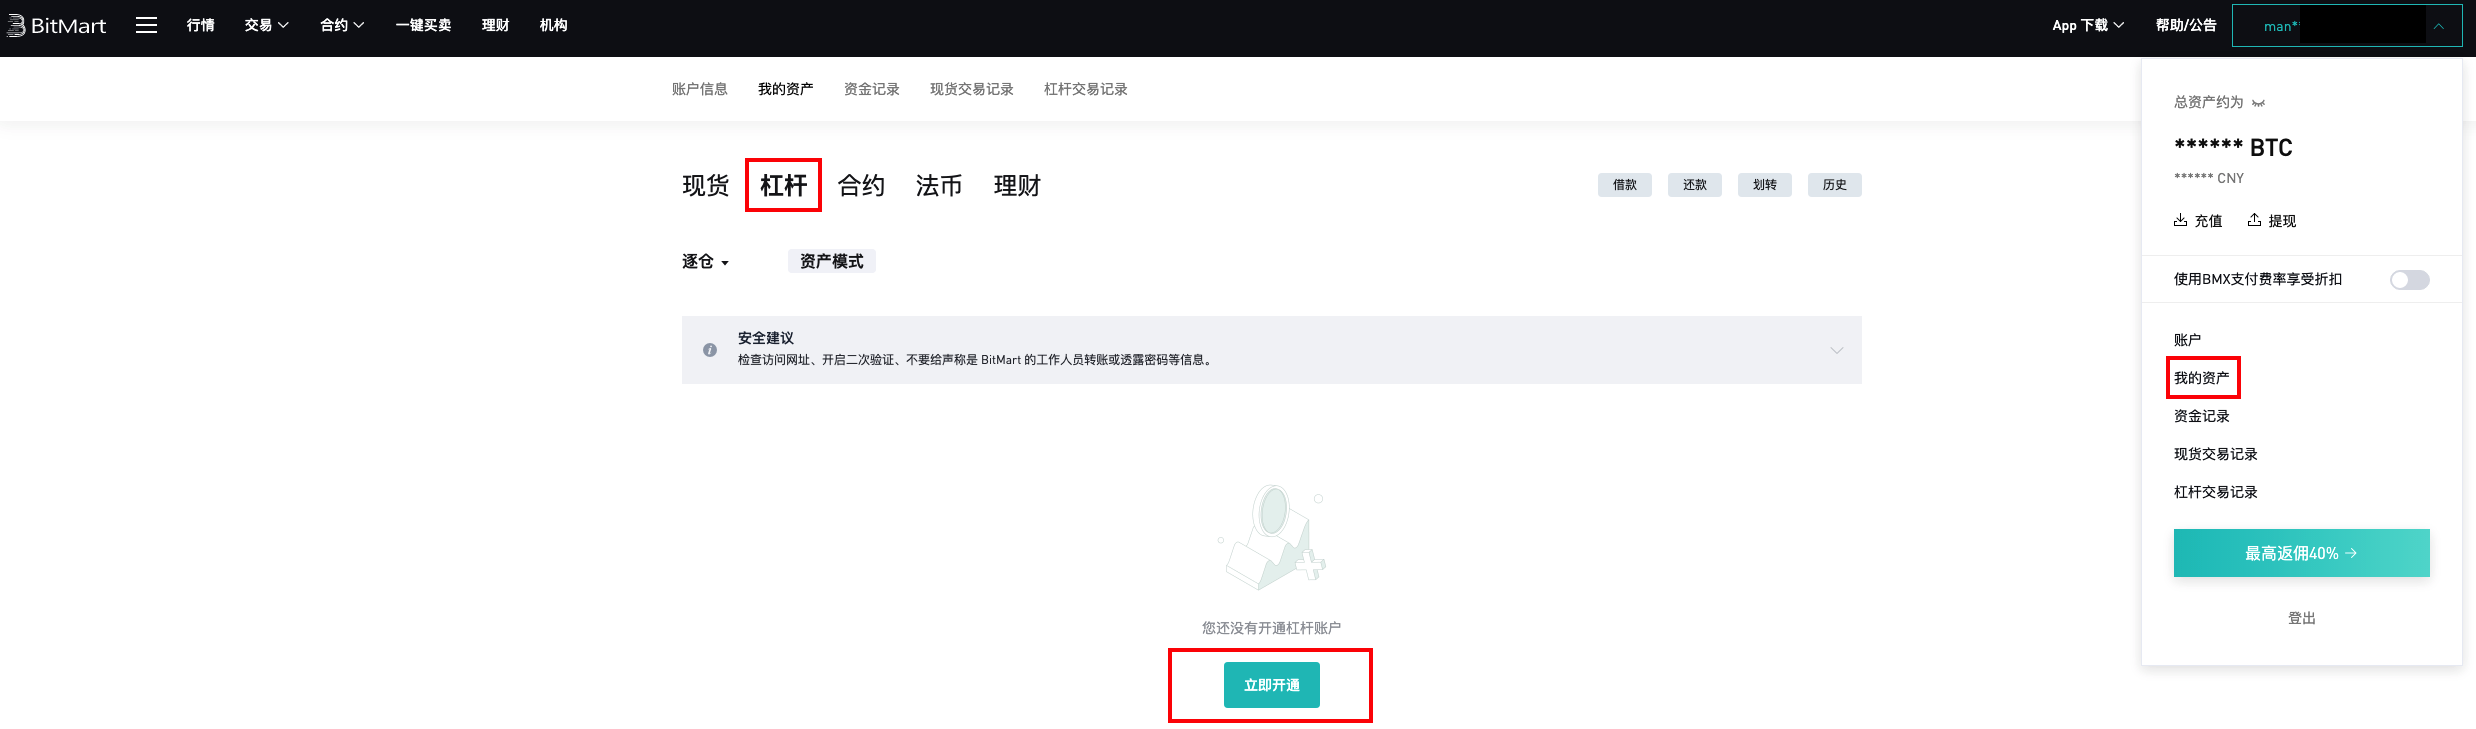Click the empty margin account illustration

coord(1272,538)
